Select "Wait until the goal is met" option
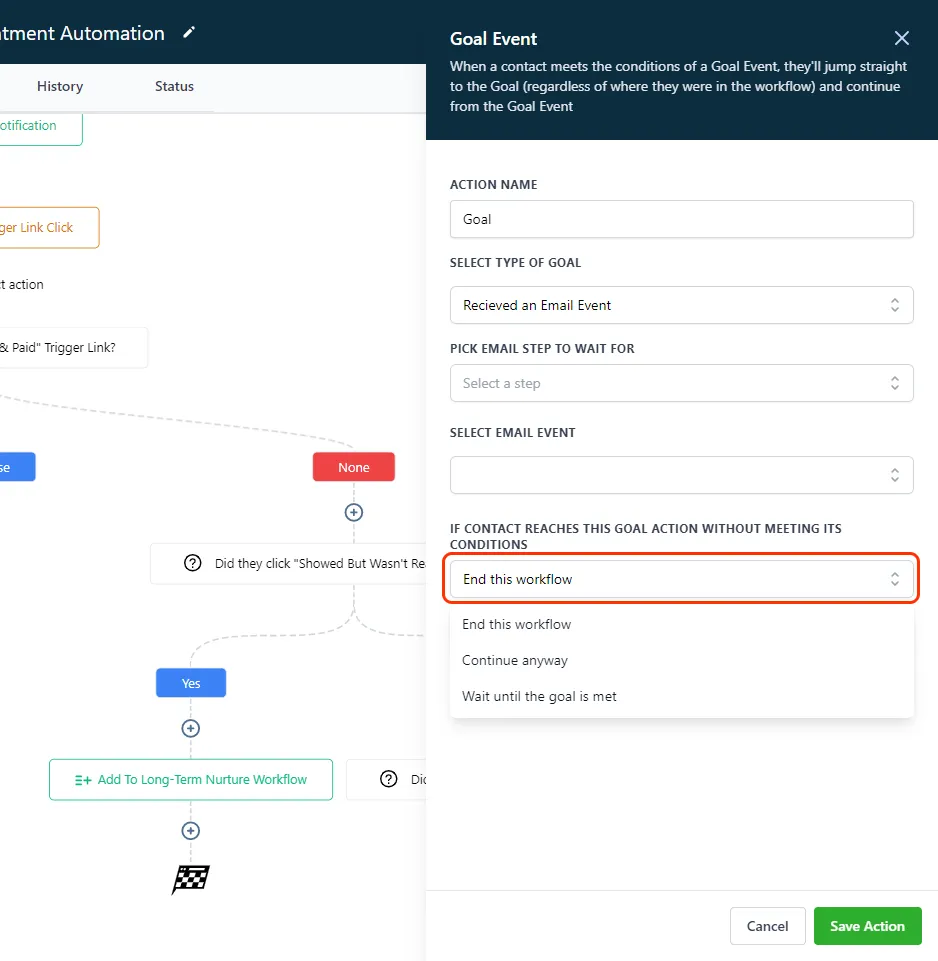The height and width of the screenshot is (961, 938). point(539,696)
